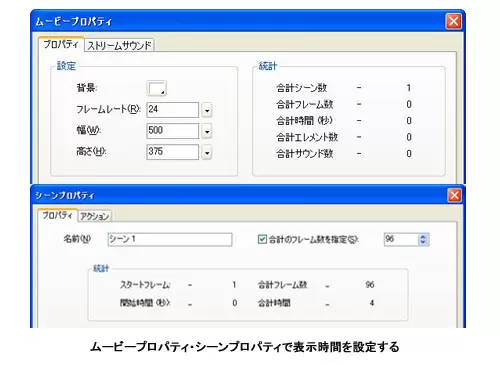Viewport: 500px width, 365px height.
Task: Click the height field showing 375
Action: pos(173,152)
